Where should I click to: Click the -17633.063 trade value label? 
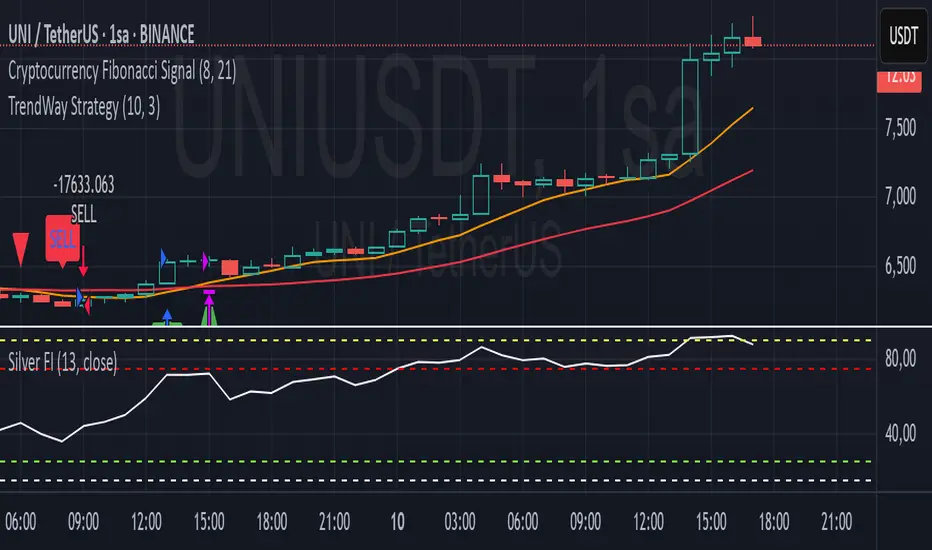click(84, 185)
